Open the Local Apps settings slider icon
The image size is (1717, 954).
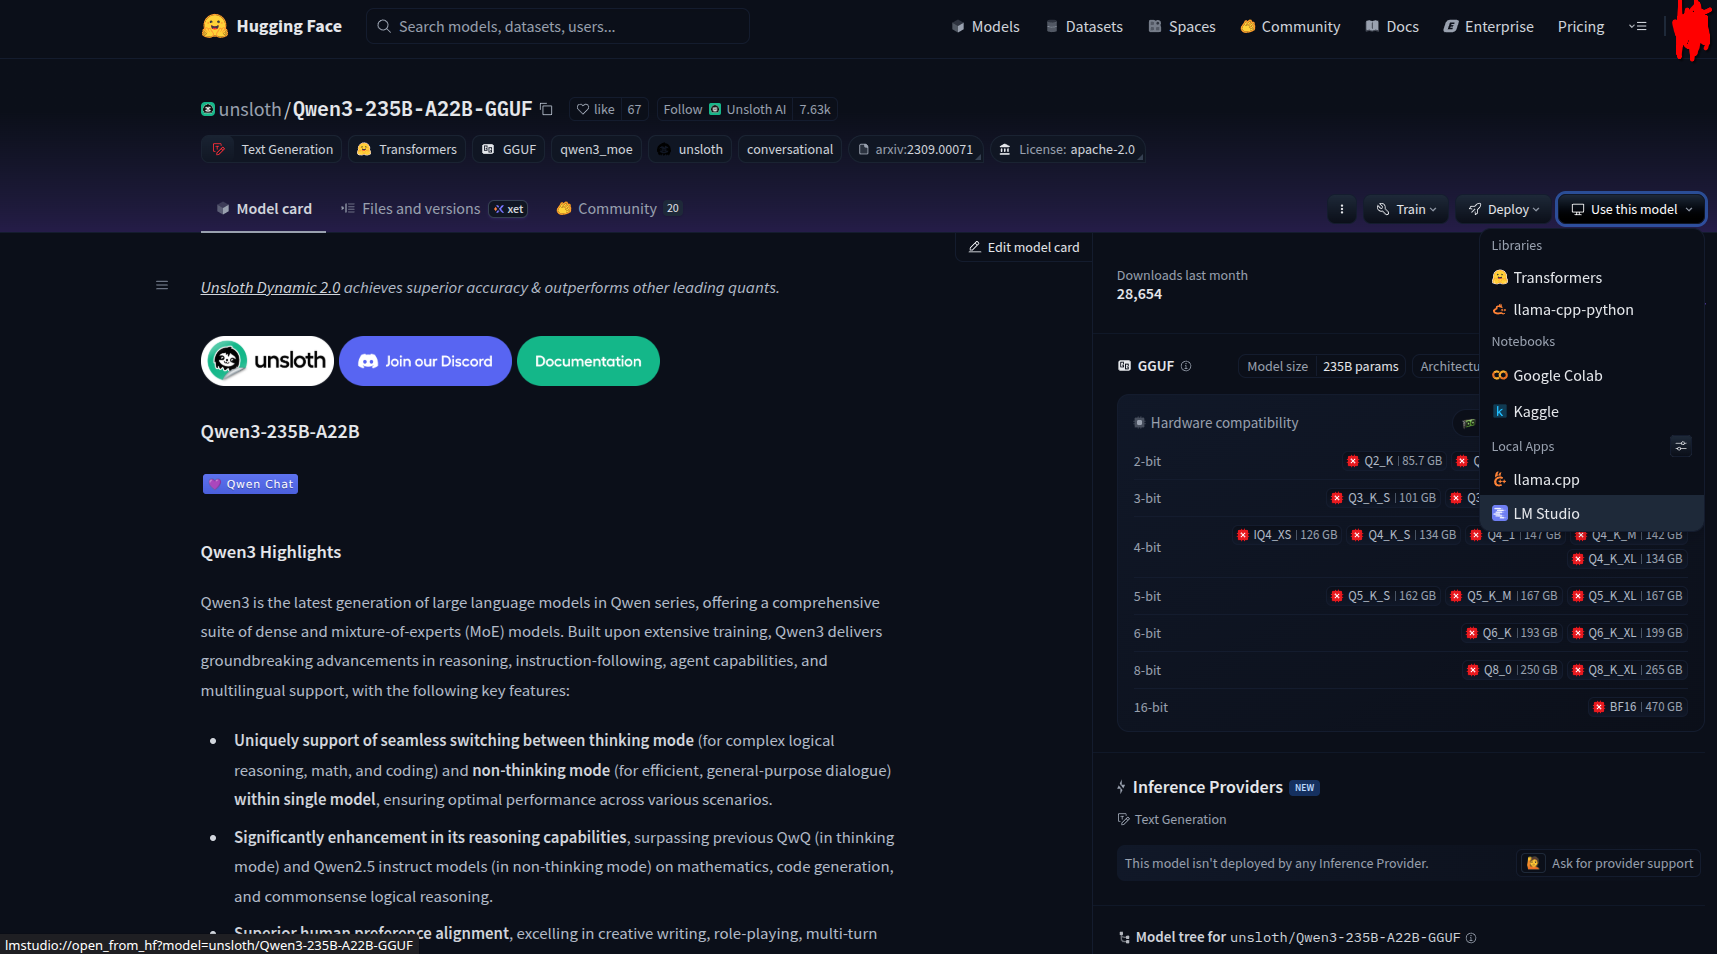point(1681,446)
